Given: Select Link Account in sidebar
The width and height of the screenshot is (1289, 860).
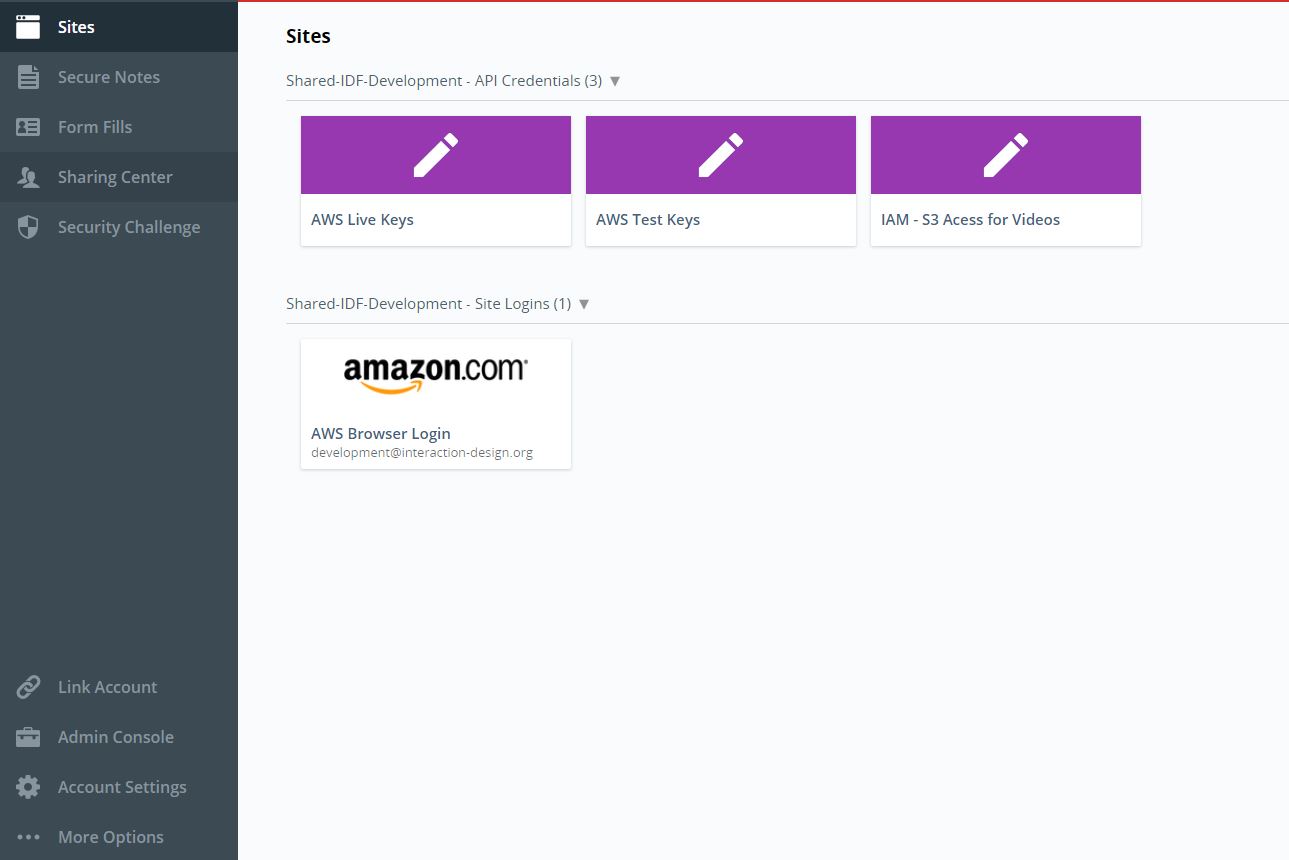Looking at the screenshot, I should point(119,687).
